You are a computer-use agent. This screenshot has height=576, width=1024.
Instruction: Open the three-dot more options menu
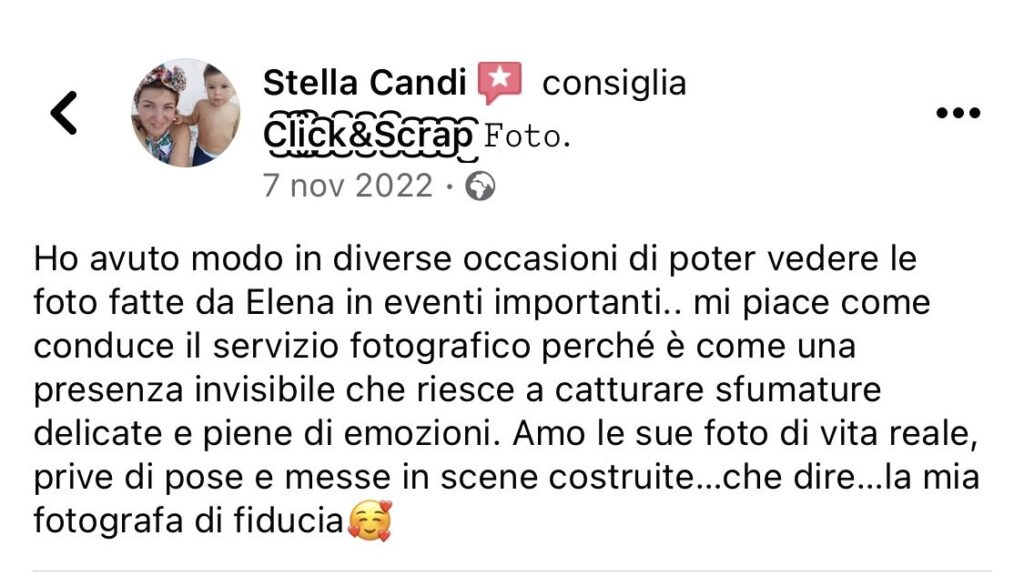958,113
